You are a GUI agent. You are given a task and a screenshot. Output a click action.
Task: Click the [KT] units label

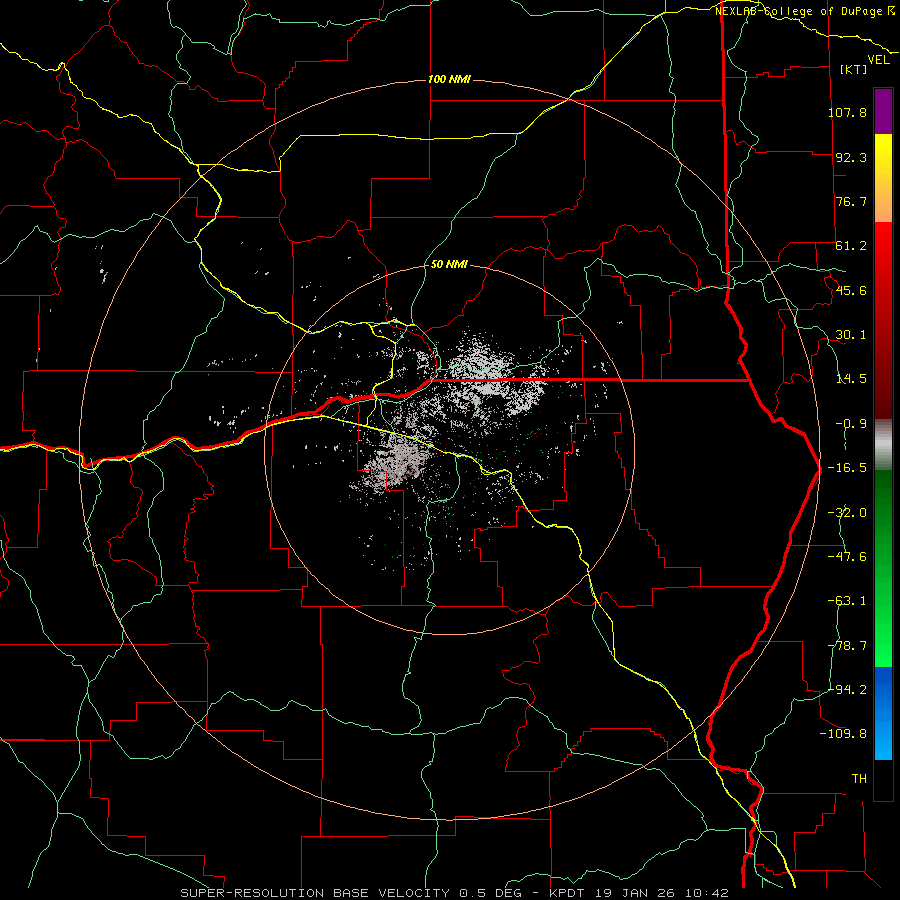pyautogui.click(x=854, y=69)
